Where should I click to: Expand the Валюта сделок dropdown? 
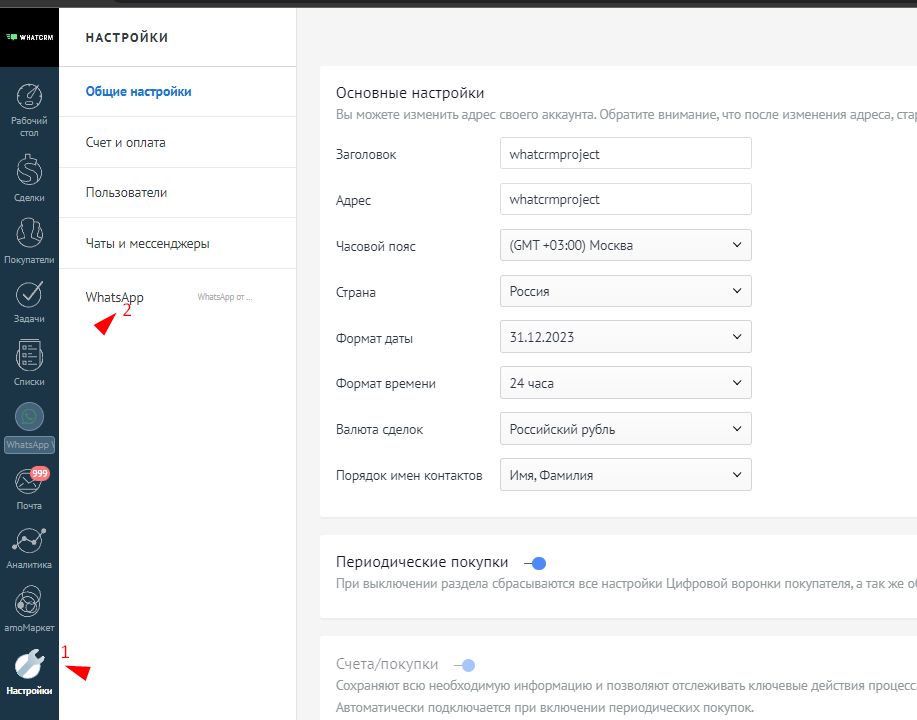pyautogui.click(x=625, y=429)
